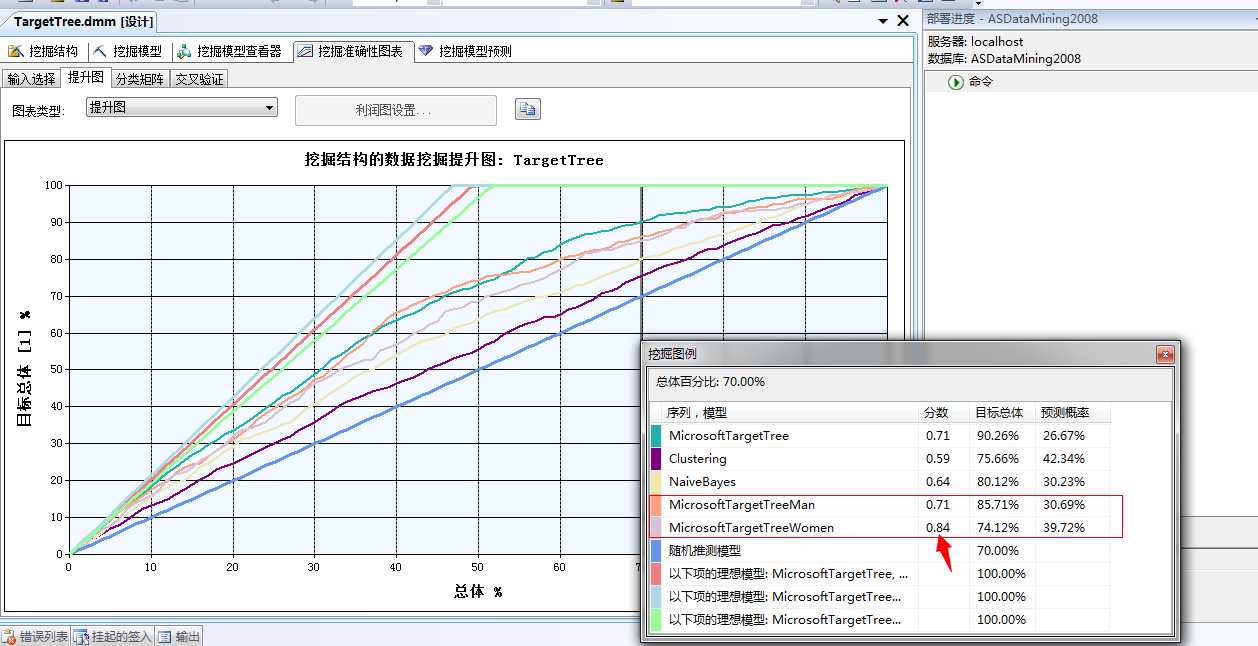Click the 命令 play icon in deployment panel
The height and width of the screenshot is (646, 1258).
click(x=957, y=82)
